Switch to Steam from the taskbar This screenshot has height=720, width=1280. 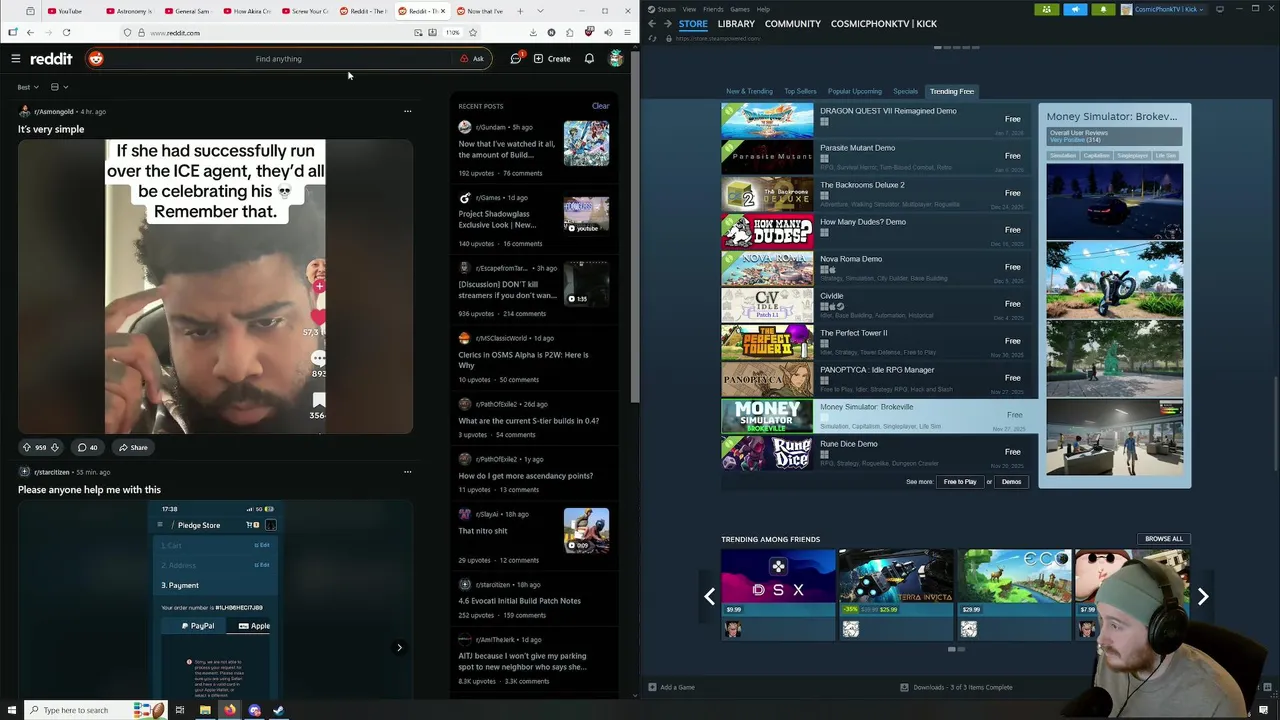click(x=278, y=710)
